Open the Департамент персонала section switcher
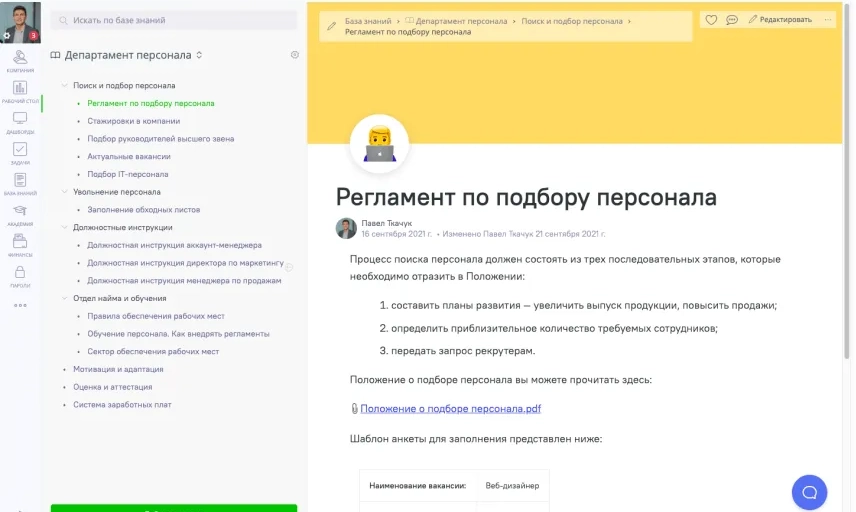 click(x=199, y=55)
